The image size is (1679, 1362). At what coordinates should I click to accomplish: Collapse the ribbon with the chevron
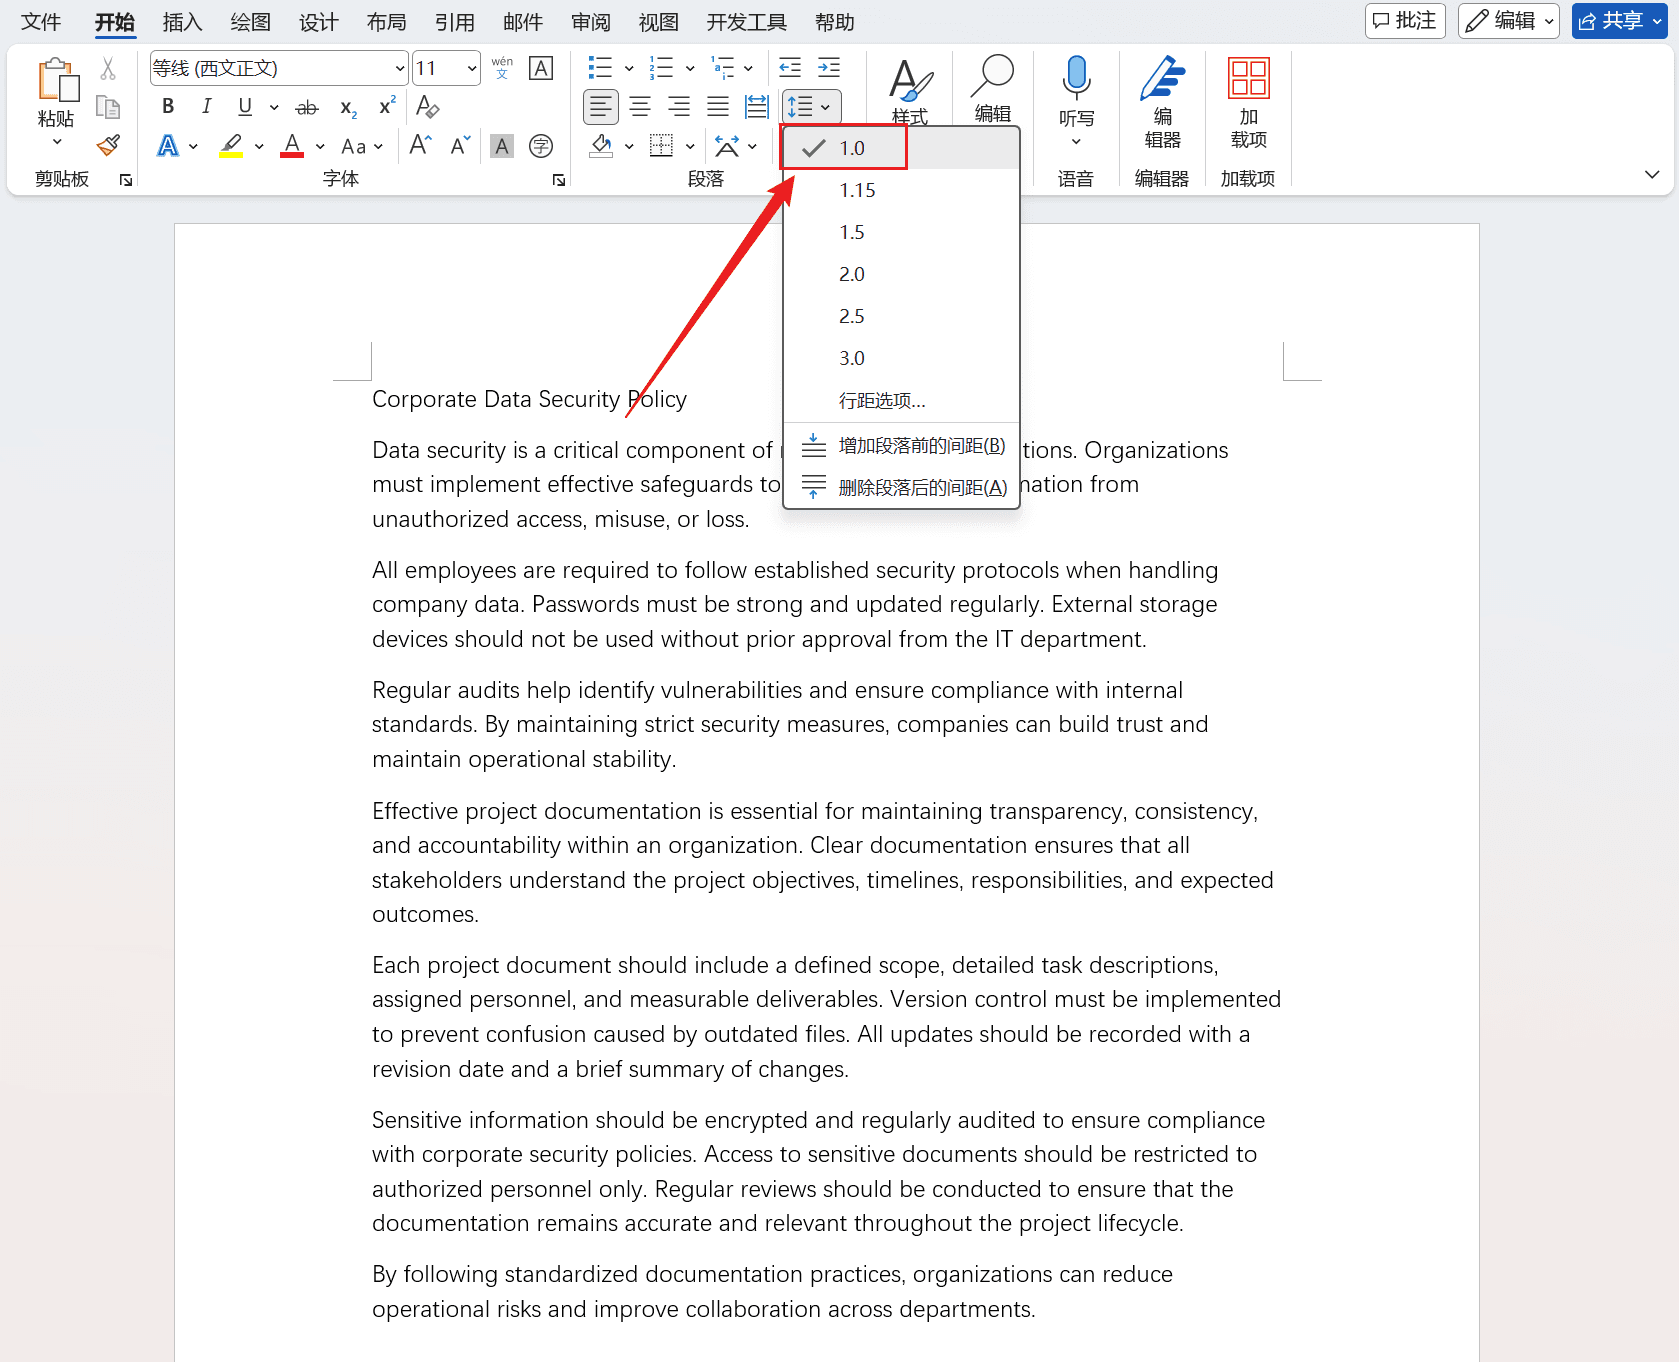point(1651,175)
